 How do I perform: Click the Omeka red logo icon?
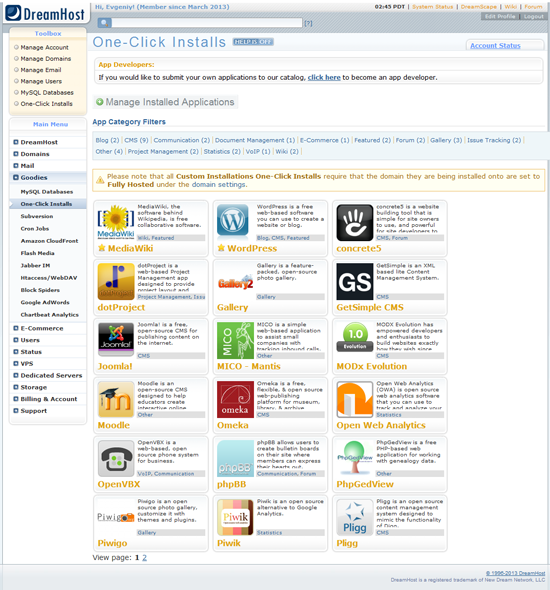point(235,400)
